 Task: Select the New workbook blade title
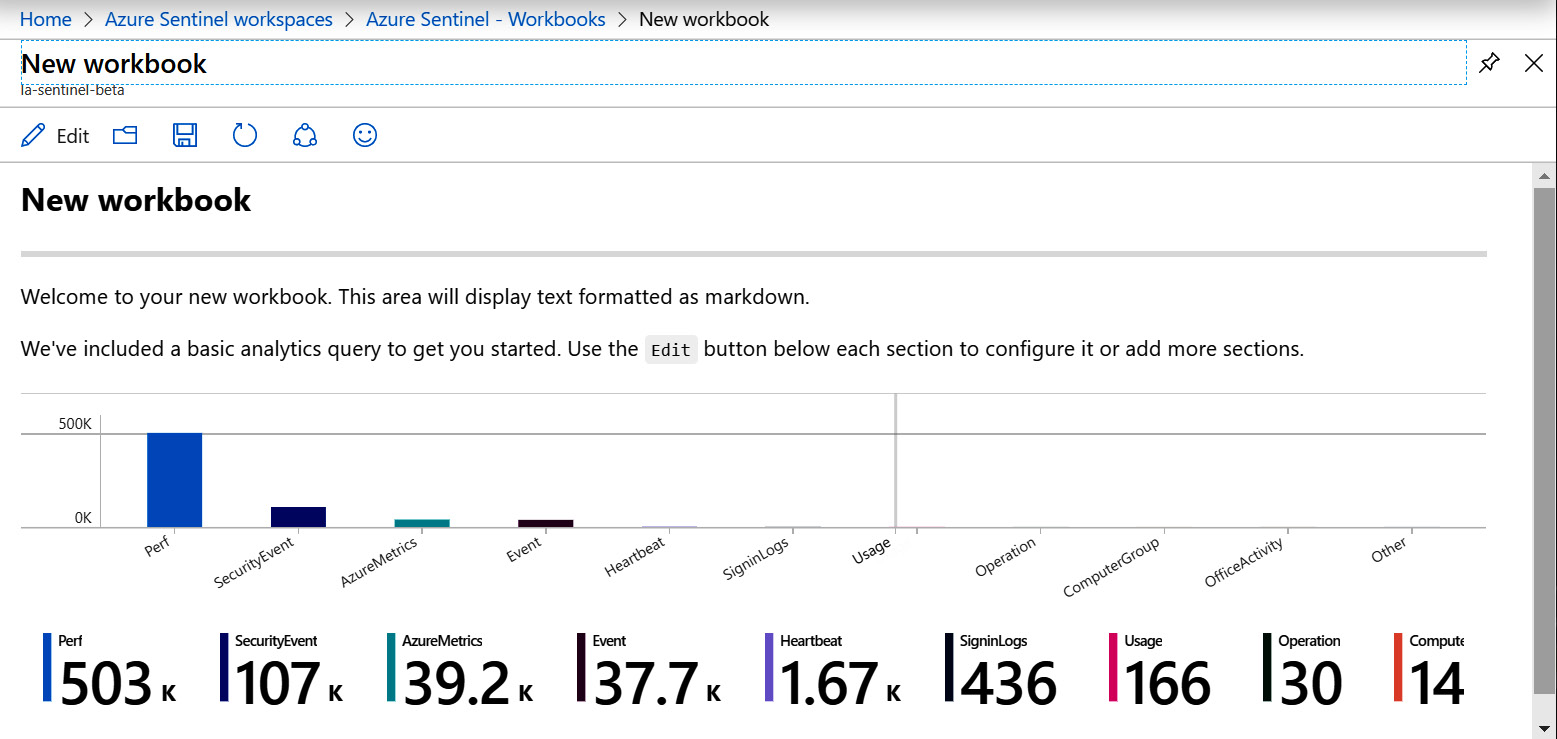[x=114, y=63]
